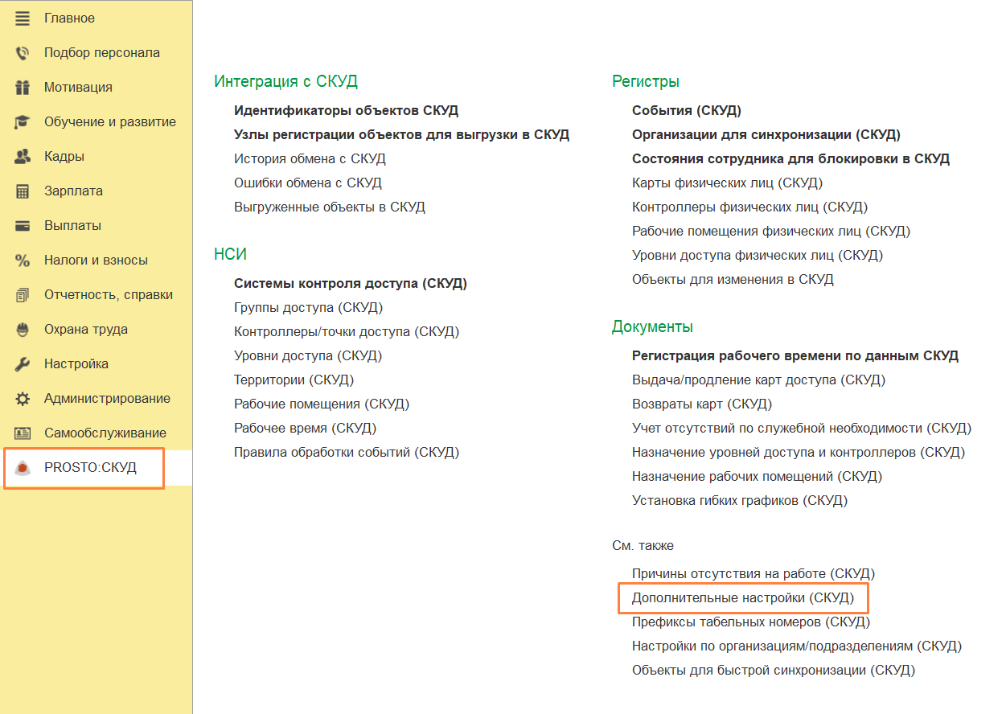Open the Выплаты section in sidebar
The width and height of the screenshot is (1006, 714).
(x=72, y=226)
